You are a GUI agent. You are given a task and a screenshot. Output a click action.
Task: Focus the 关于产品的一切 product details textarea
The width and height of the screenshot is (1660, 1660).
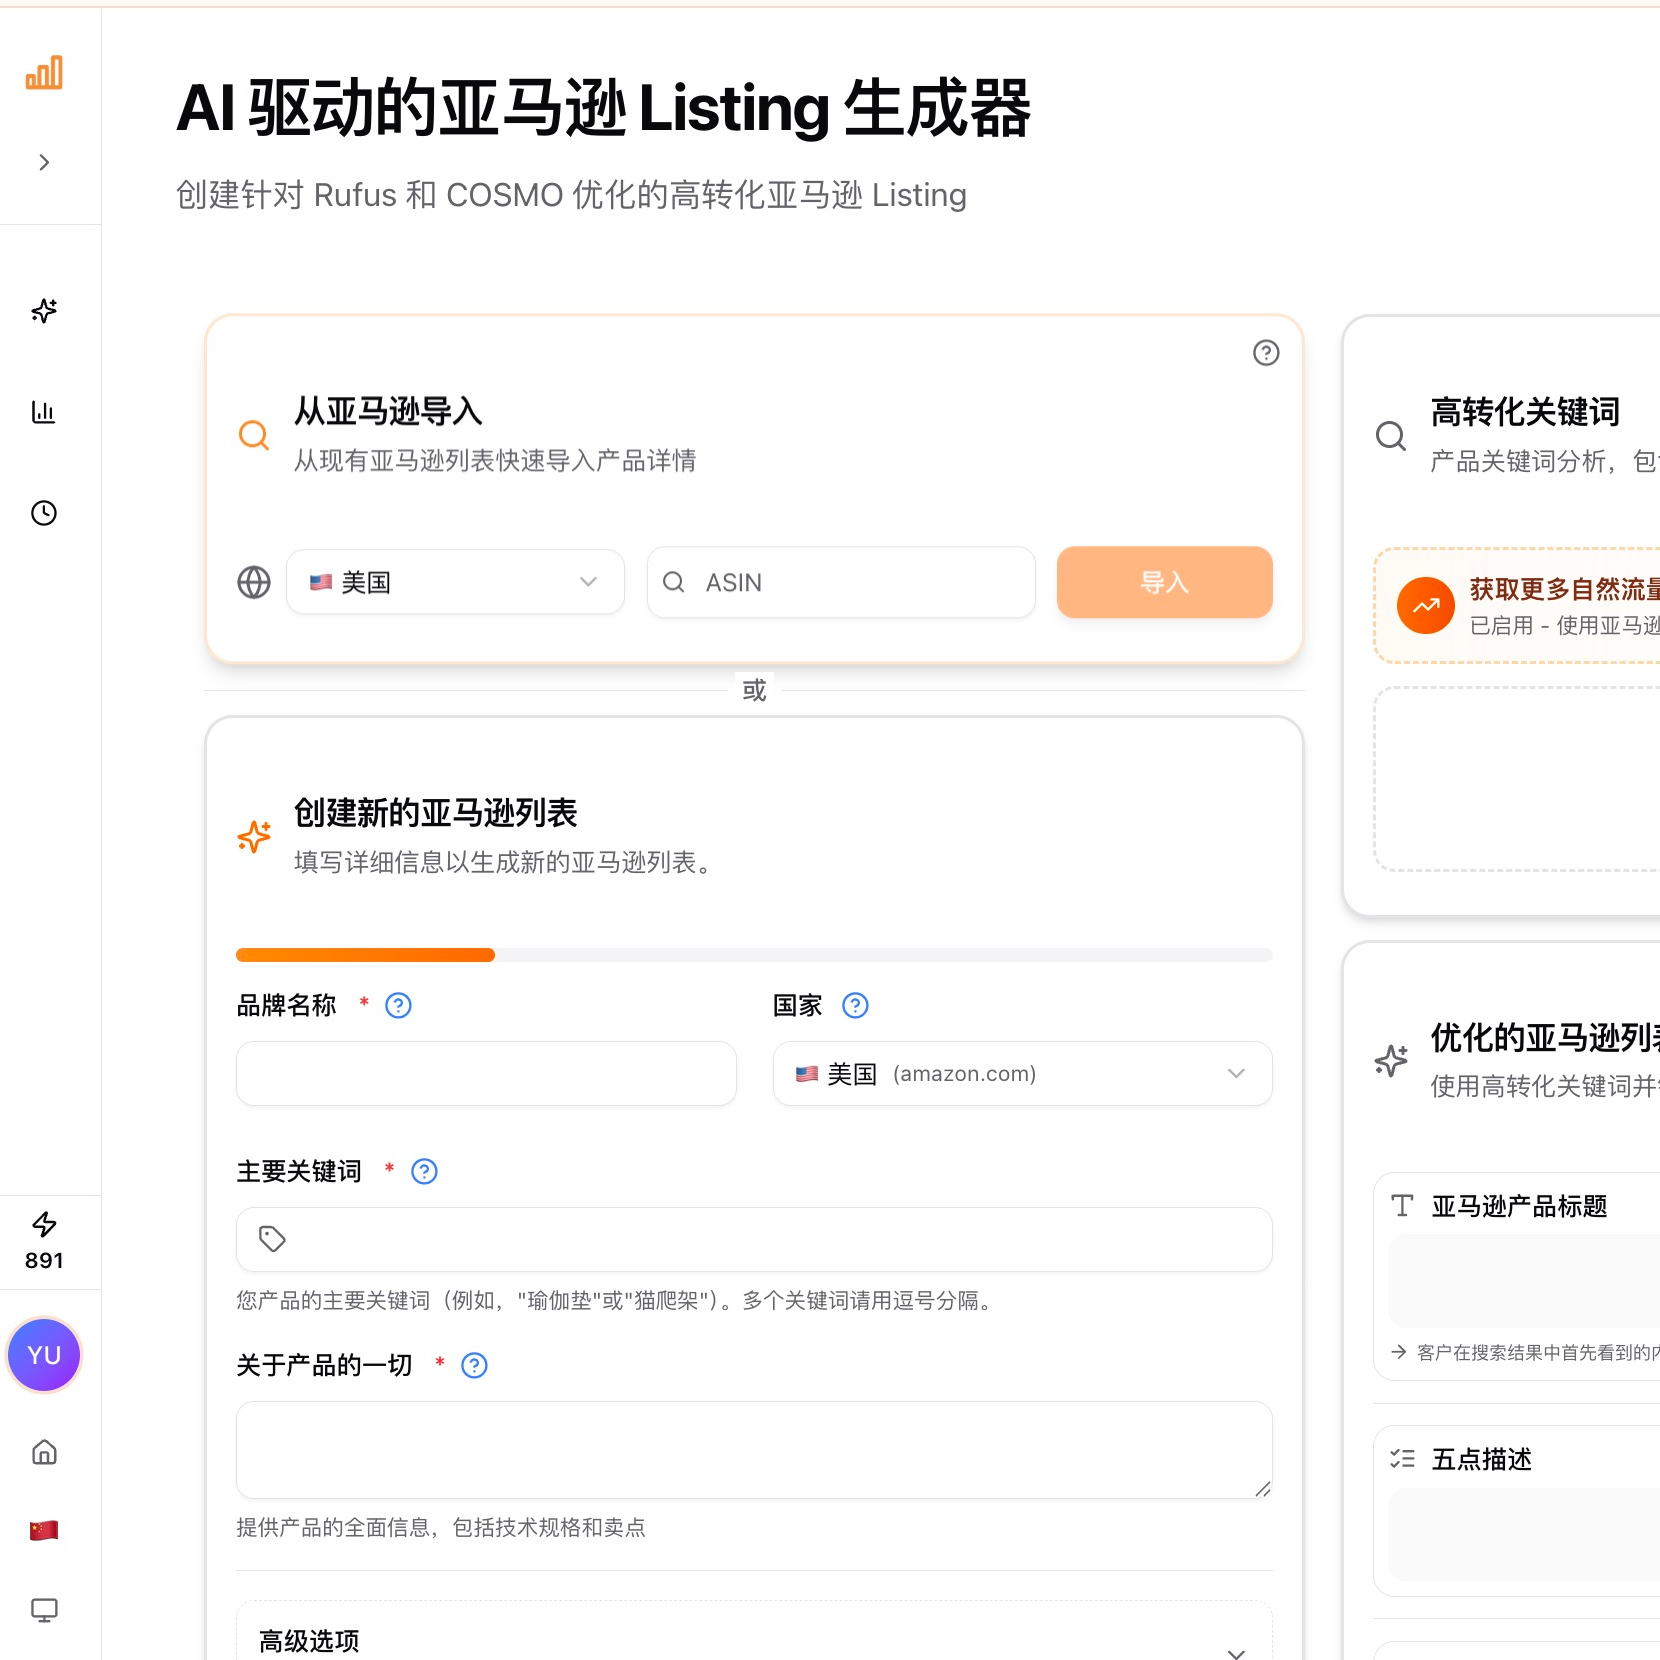pyautogui.click(x=755, y=1450)
